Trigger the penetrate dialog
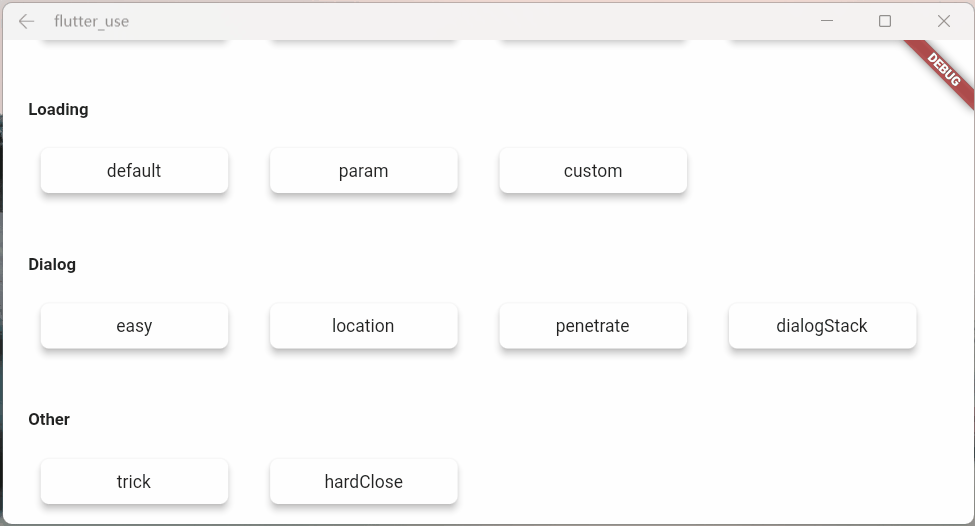Screen dimensions: 975x526 [x=593, y=326]
